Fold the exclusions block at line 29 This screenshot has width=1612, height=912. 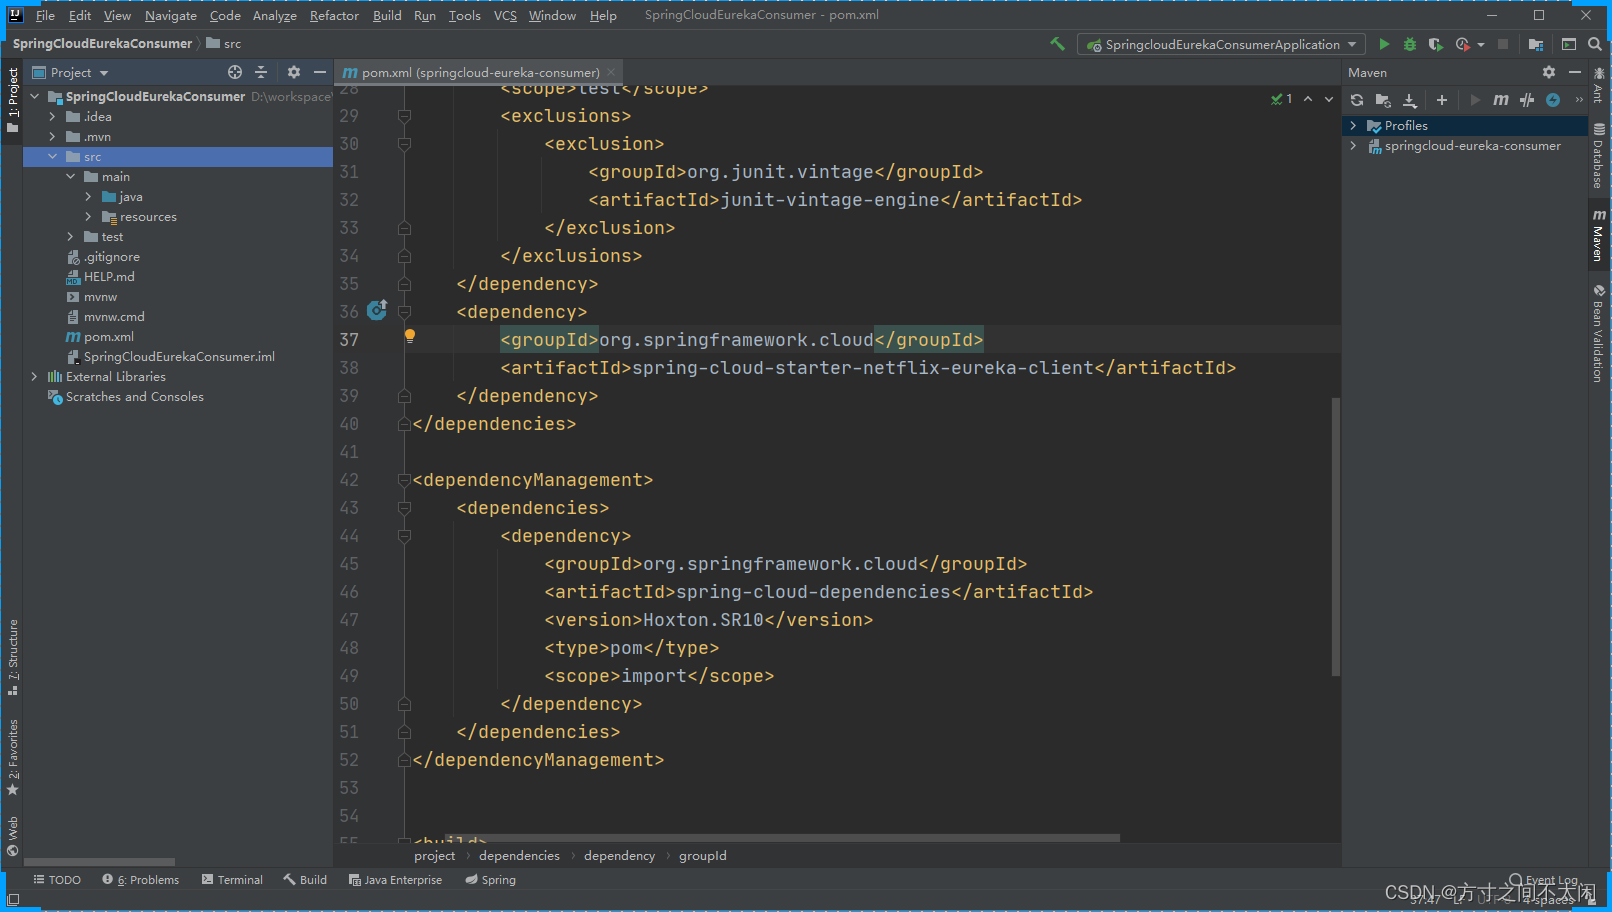(x=404, y=116)
